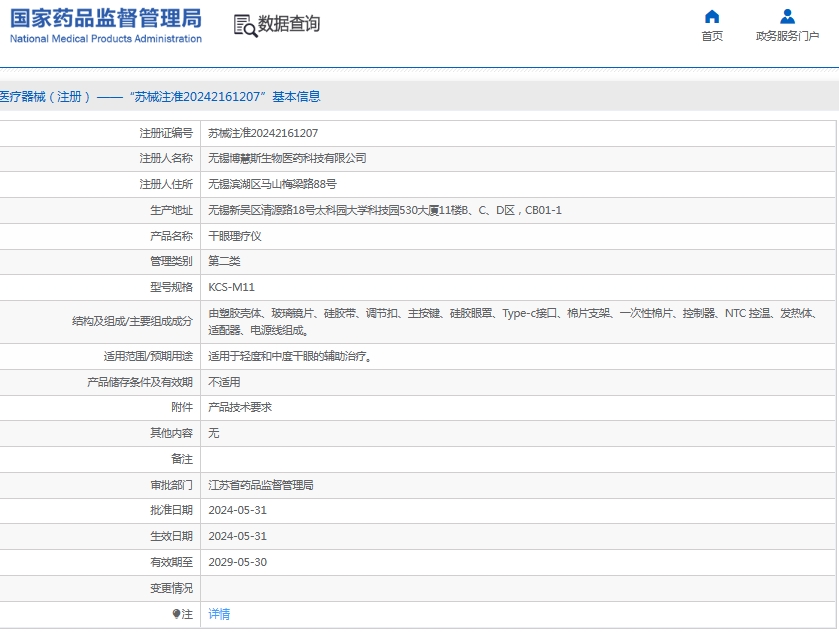The image size is (839, 632).
Task: Click the 生效日期 label
Action: click(x=171, y=536)
